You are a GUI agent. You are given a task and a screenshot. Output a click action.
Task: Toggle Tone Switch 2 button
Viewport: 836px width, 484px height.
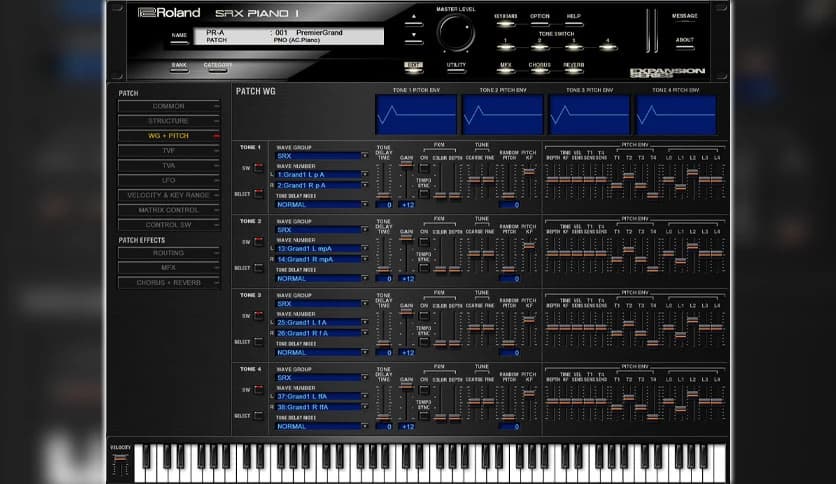tap(540, 47)
